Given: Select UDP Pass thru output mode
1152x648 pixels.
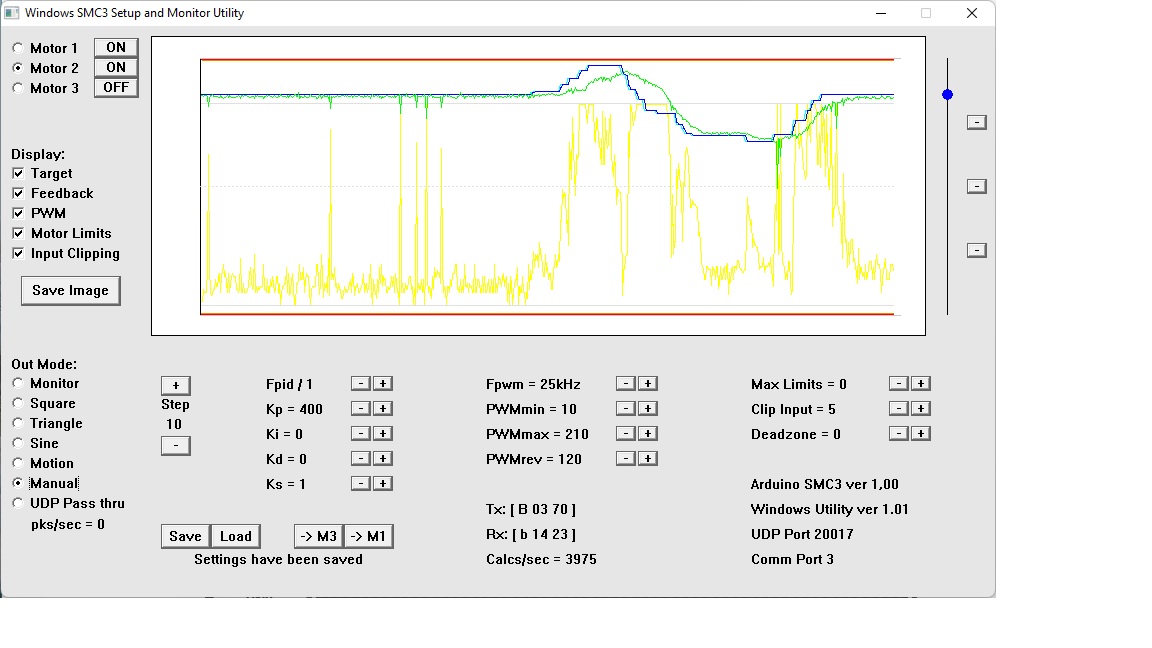Looking at the screenshot, I should [x=19, y=503].
